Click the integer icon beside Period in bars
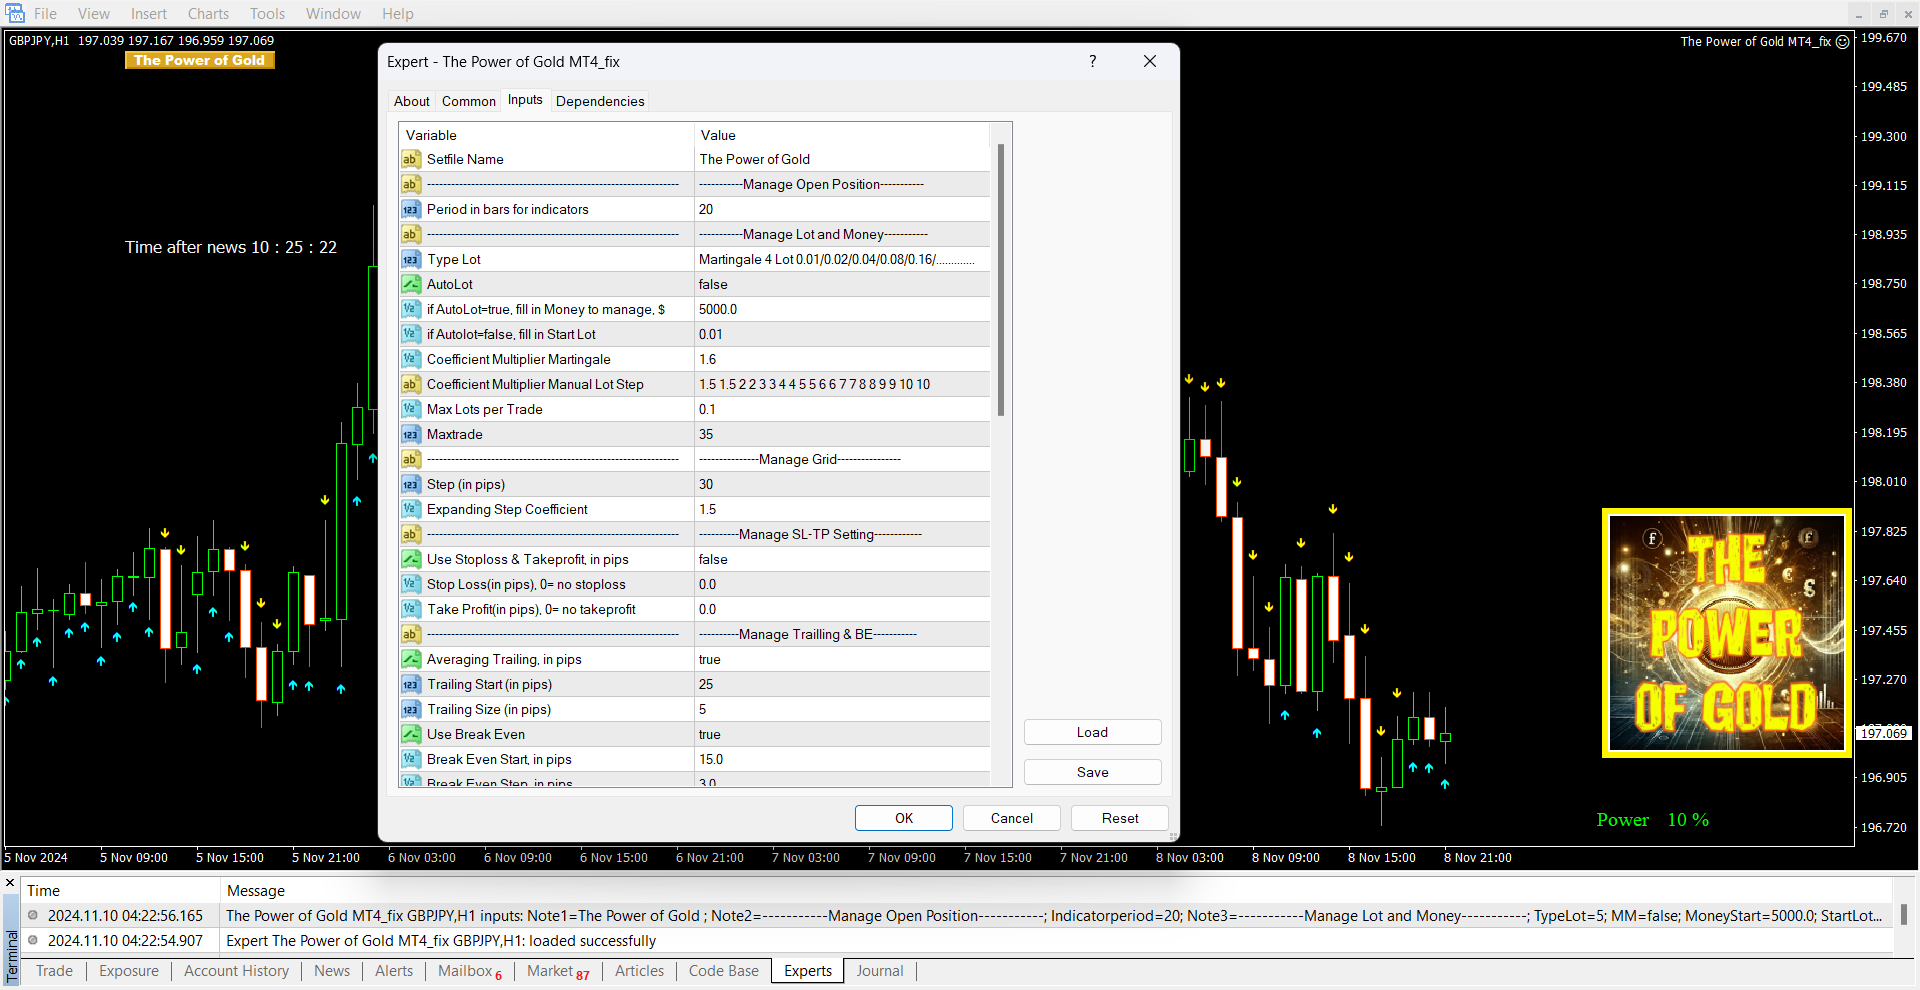 pos(410,209)
